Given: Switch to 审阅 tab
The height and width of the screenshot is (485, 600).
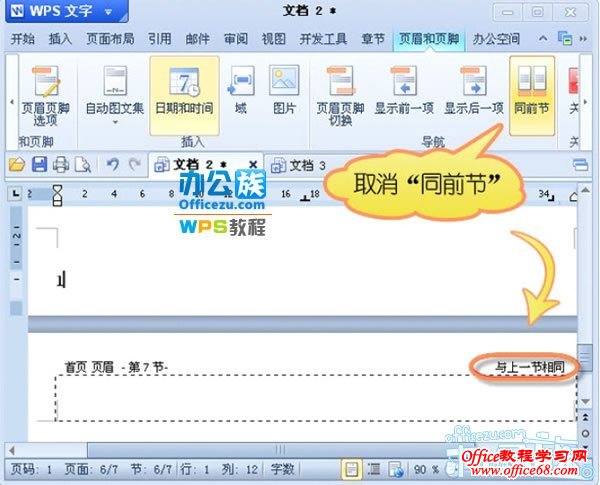Looking at the screenshot, I should pos(236,39).
